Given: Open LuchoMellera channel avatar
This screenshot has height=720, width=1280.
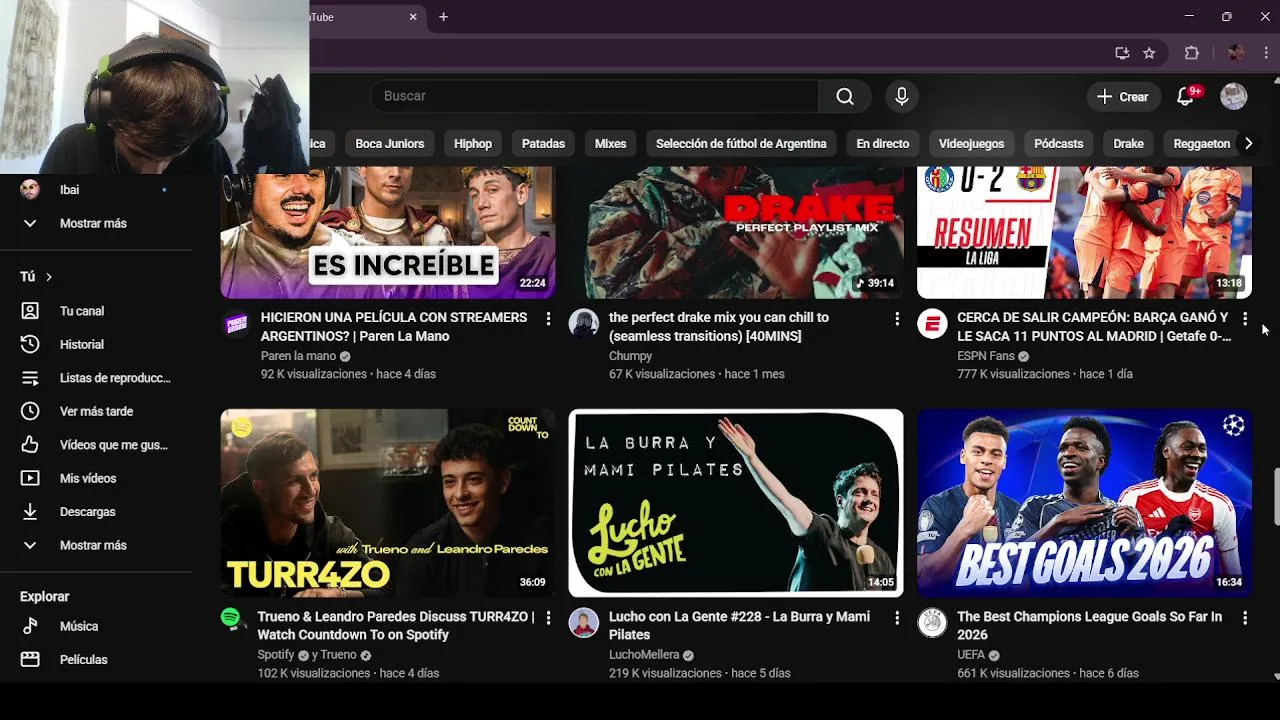Looking at the screenshot, I should point(584,623).
